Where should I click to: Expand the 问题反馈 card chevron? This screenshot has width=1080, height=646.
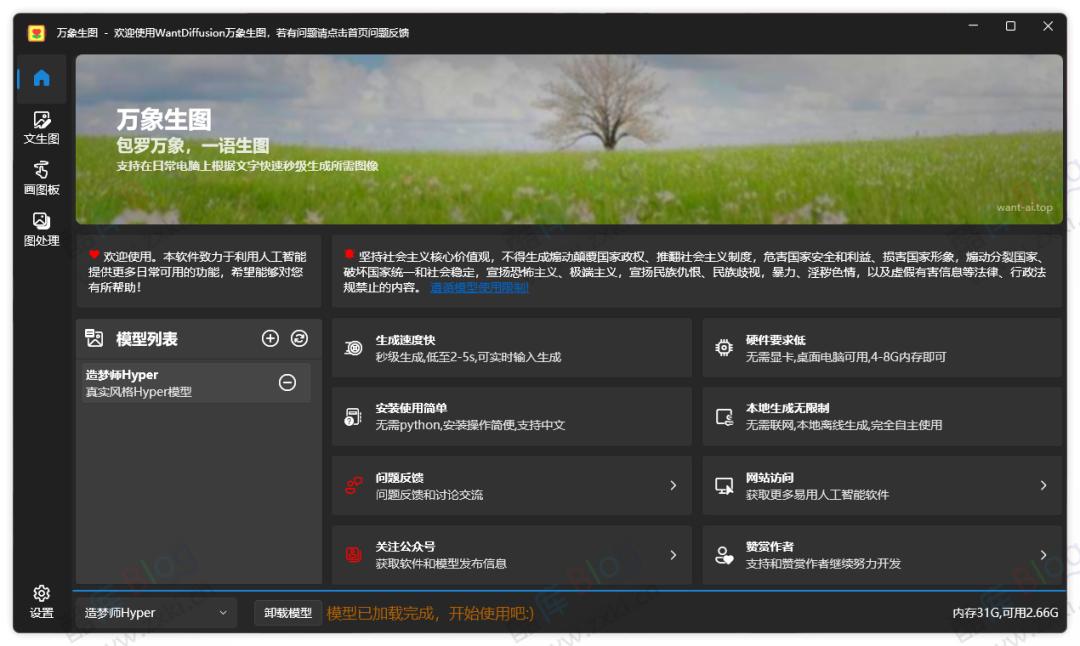674,485
